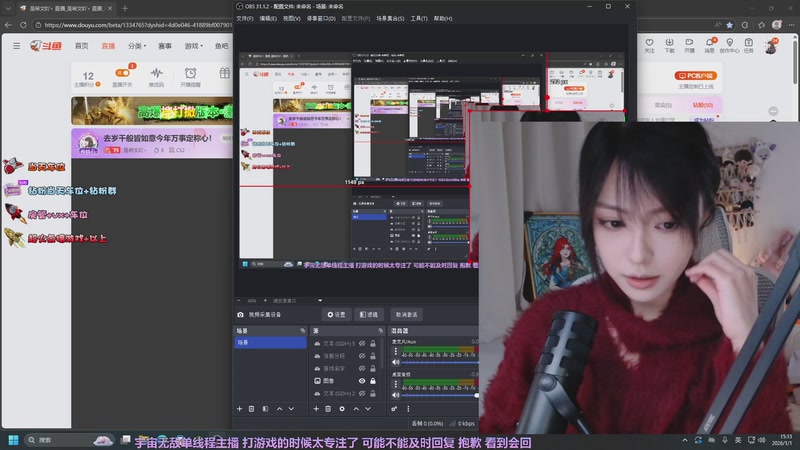Open the 停靠窗口(D) menu in OBS
800x450 pixels.
[321, 18]
